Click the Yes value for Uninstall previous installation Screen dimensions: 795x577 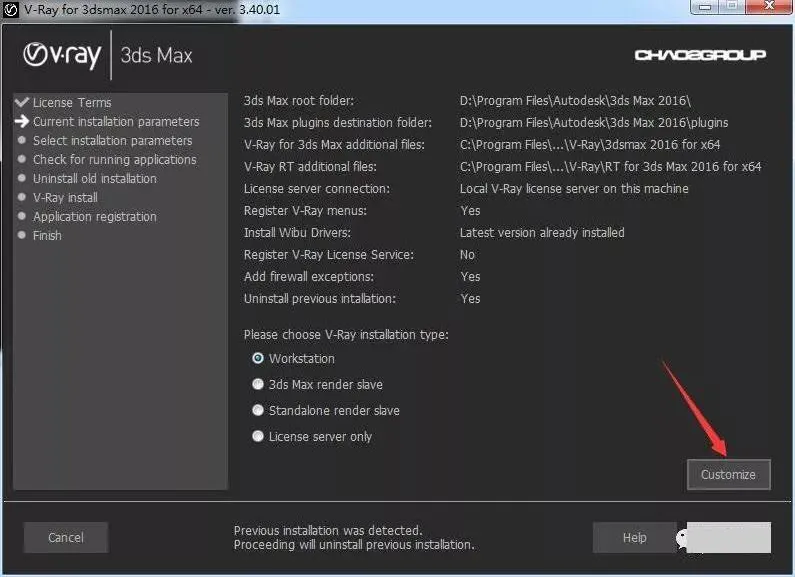pos(470,299)
